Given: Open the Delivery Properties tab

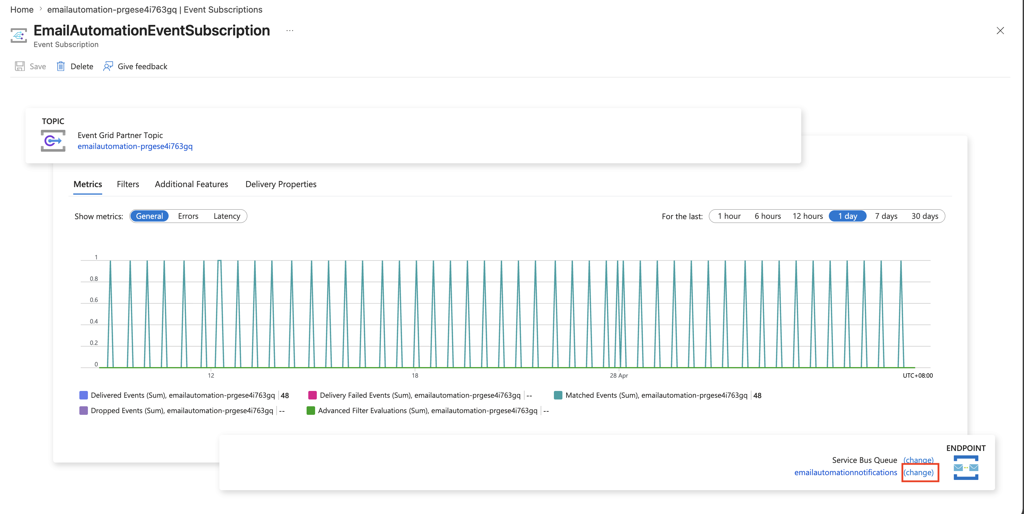Looking at the screenshot, I should click(281, 184).
